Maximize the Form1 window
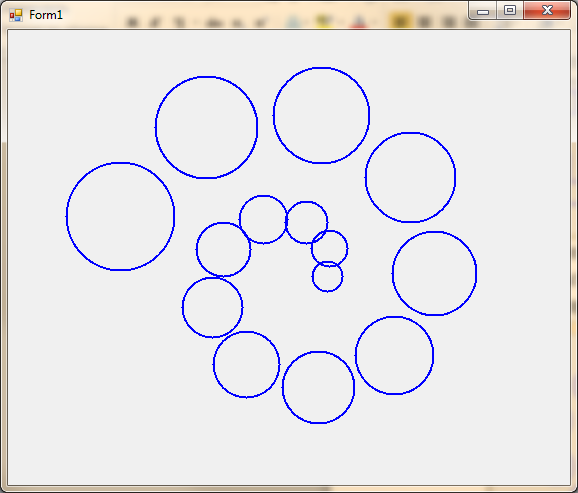The height and width of the screenshot is (493, 578). coord(510,10)
